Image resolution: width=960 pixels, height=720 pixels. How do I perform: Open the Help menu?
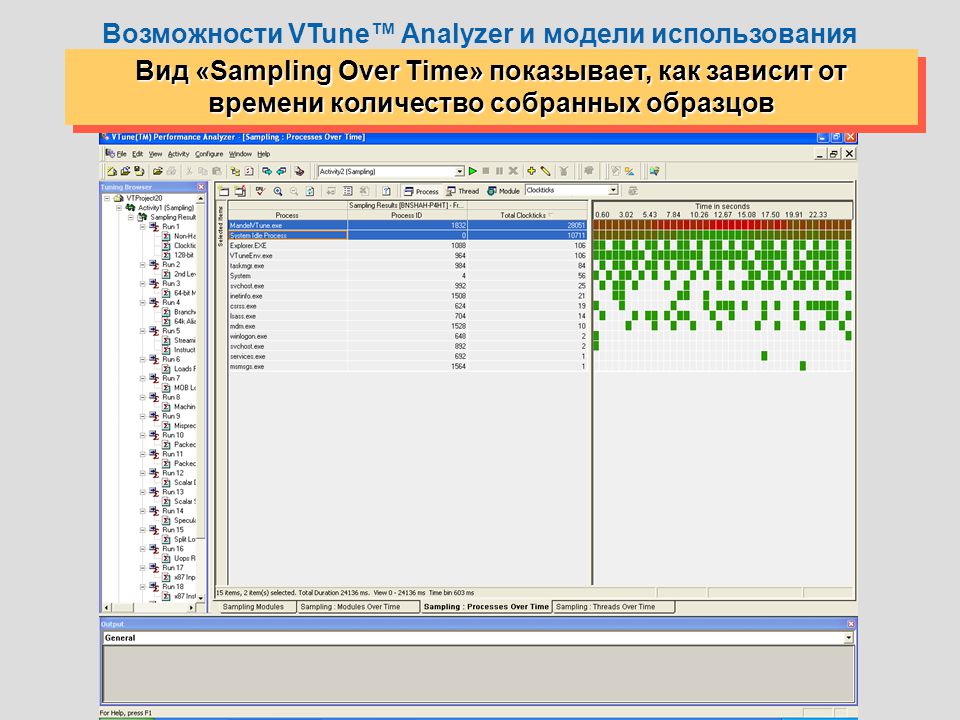coord(263,154)
